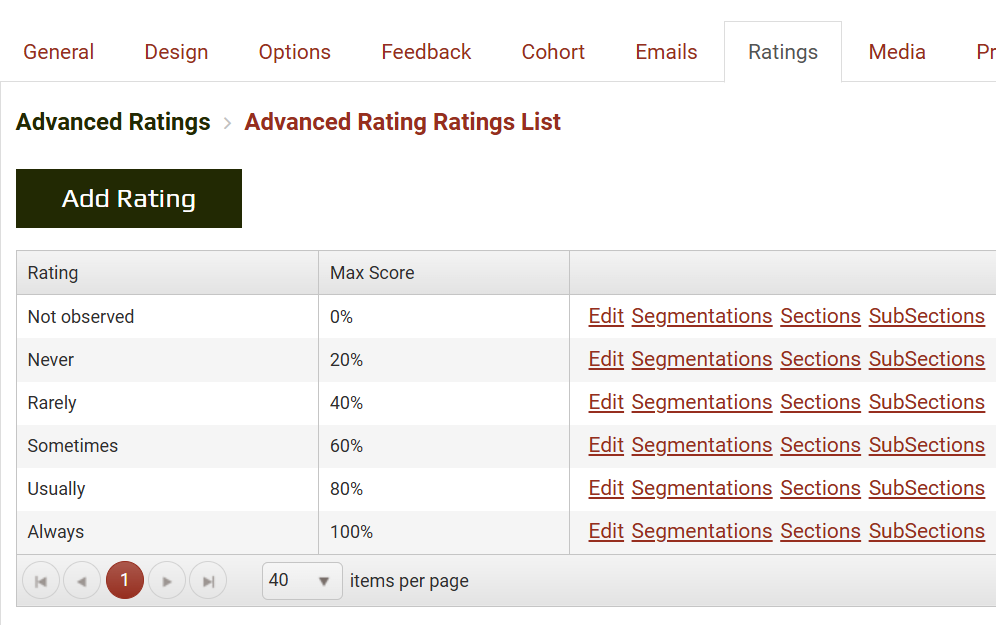
Task: Select the Media tab
Action: (x=897, y=52)
